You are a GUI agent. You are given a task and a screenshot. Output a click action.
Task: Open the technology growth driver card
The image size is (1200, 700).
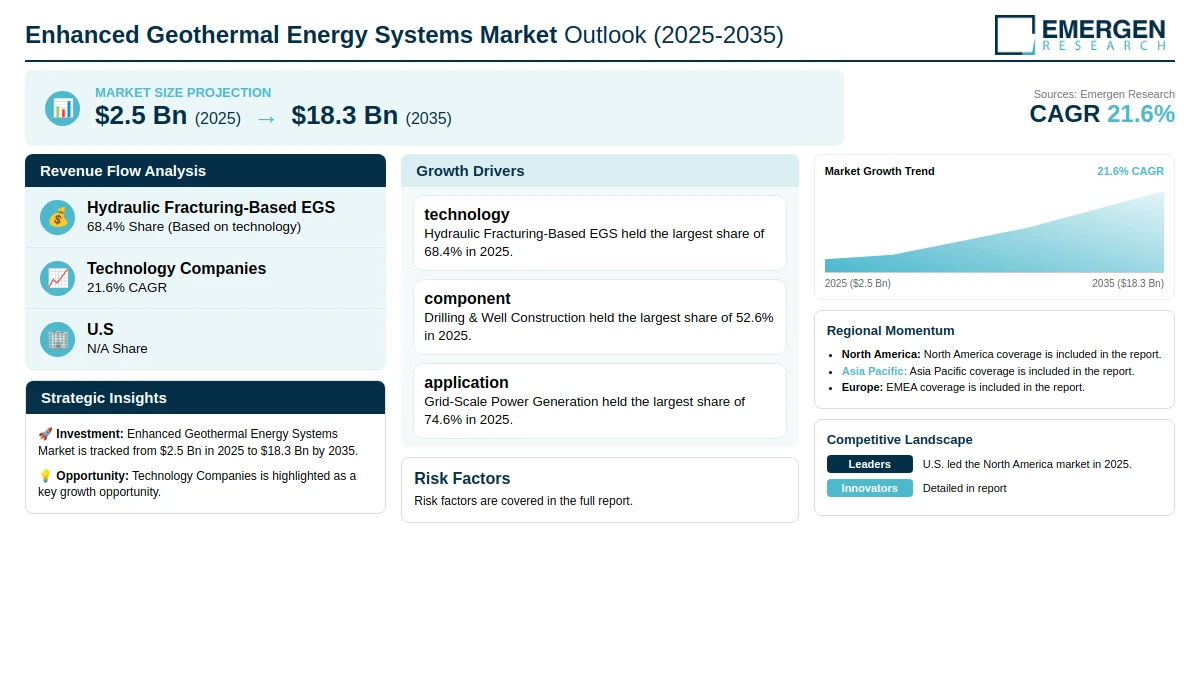600,233
